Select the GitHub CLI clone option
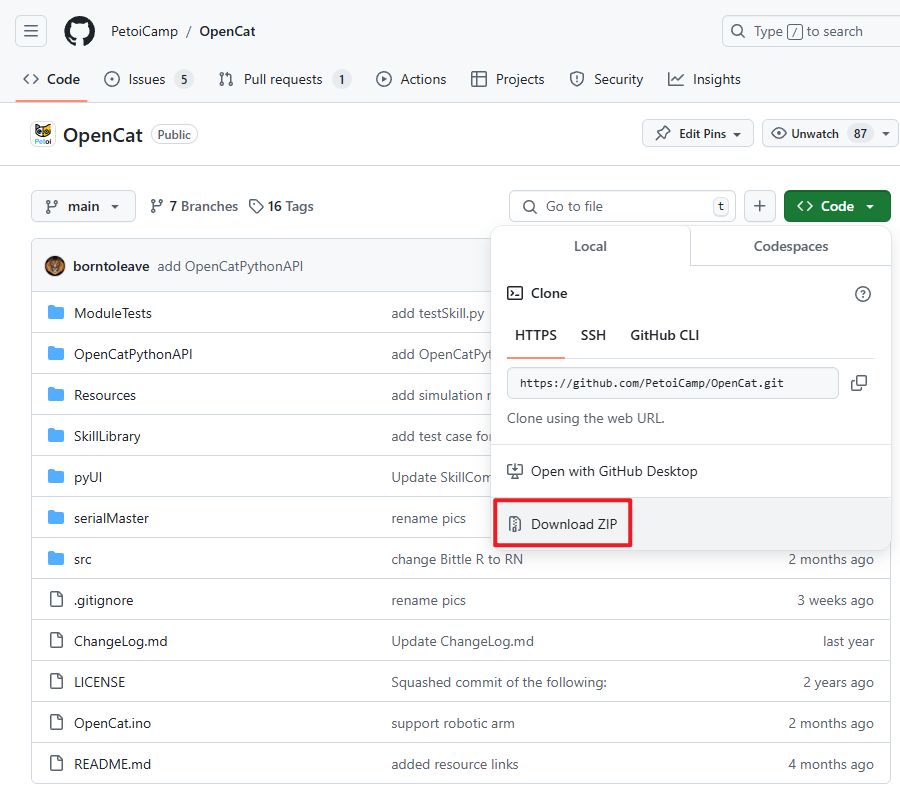Screen dimensions: 900x790 (664, 335)
